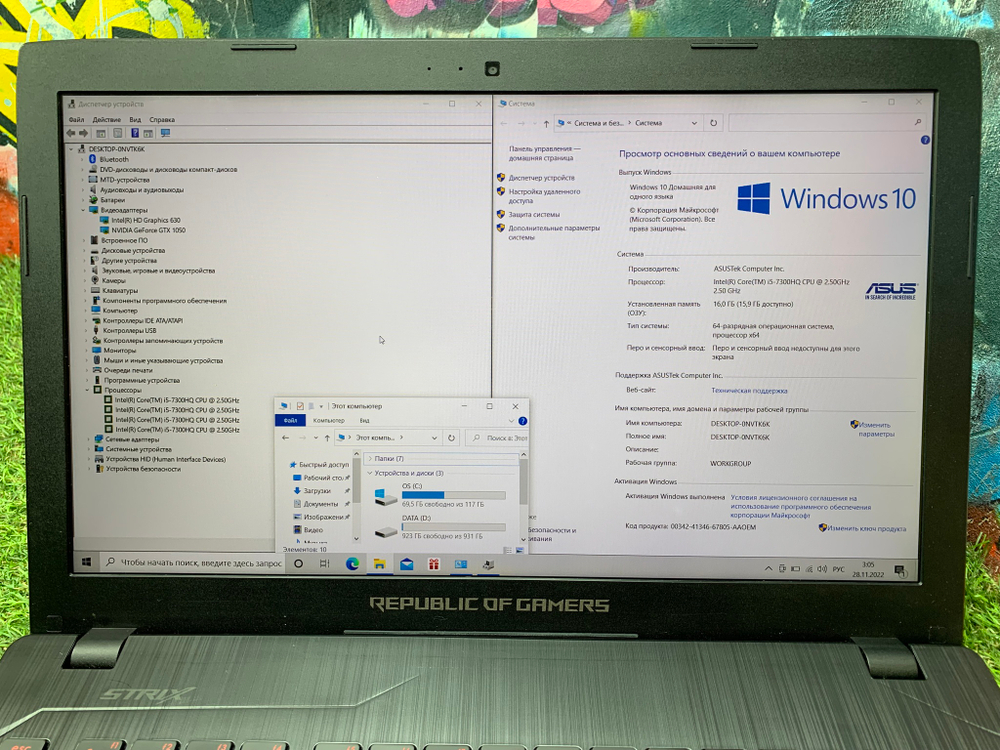
Task: Click Explorer up-one-level arrow
Action: [327, 438]
